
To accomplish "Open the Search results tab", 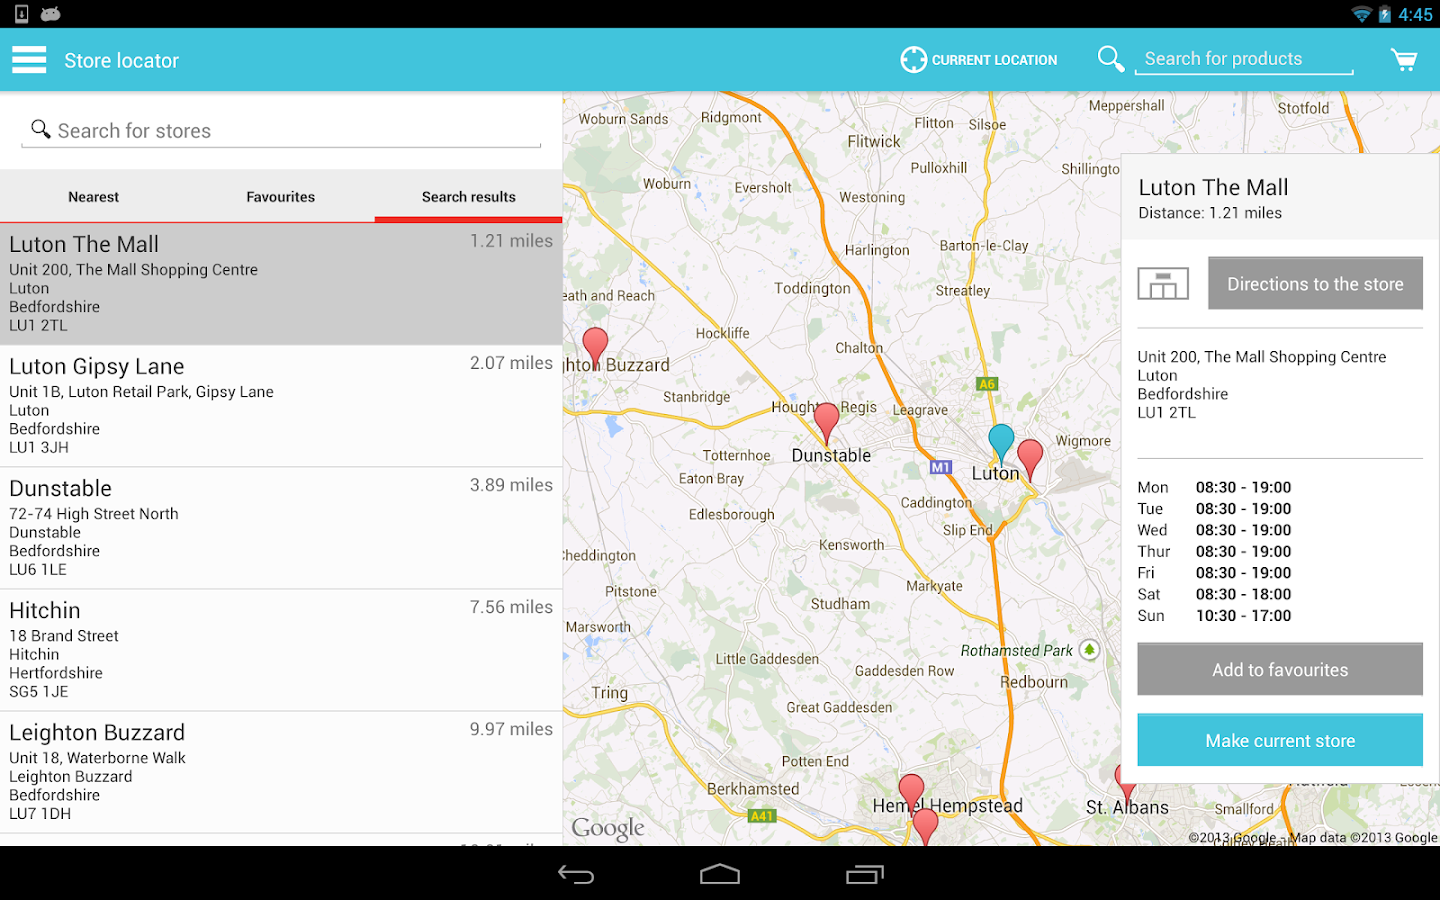I will point(468,196).
